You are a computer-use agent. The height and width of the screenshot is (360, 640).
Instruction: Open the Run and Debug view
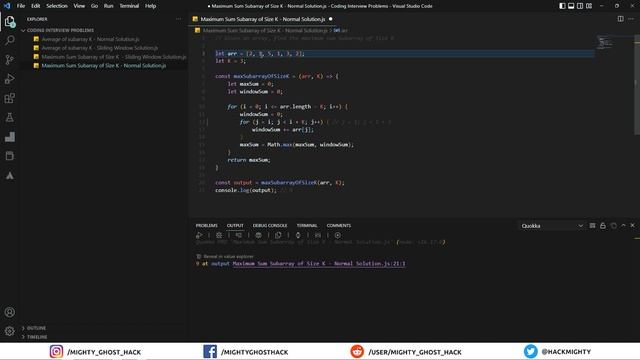[10, 79]
